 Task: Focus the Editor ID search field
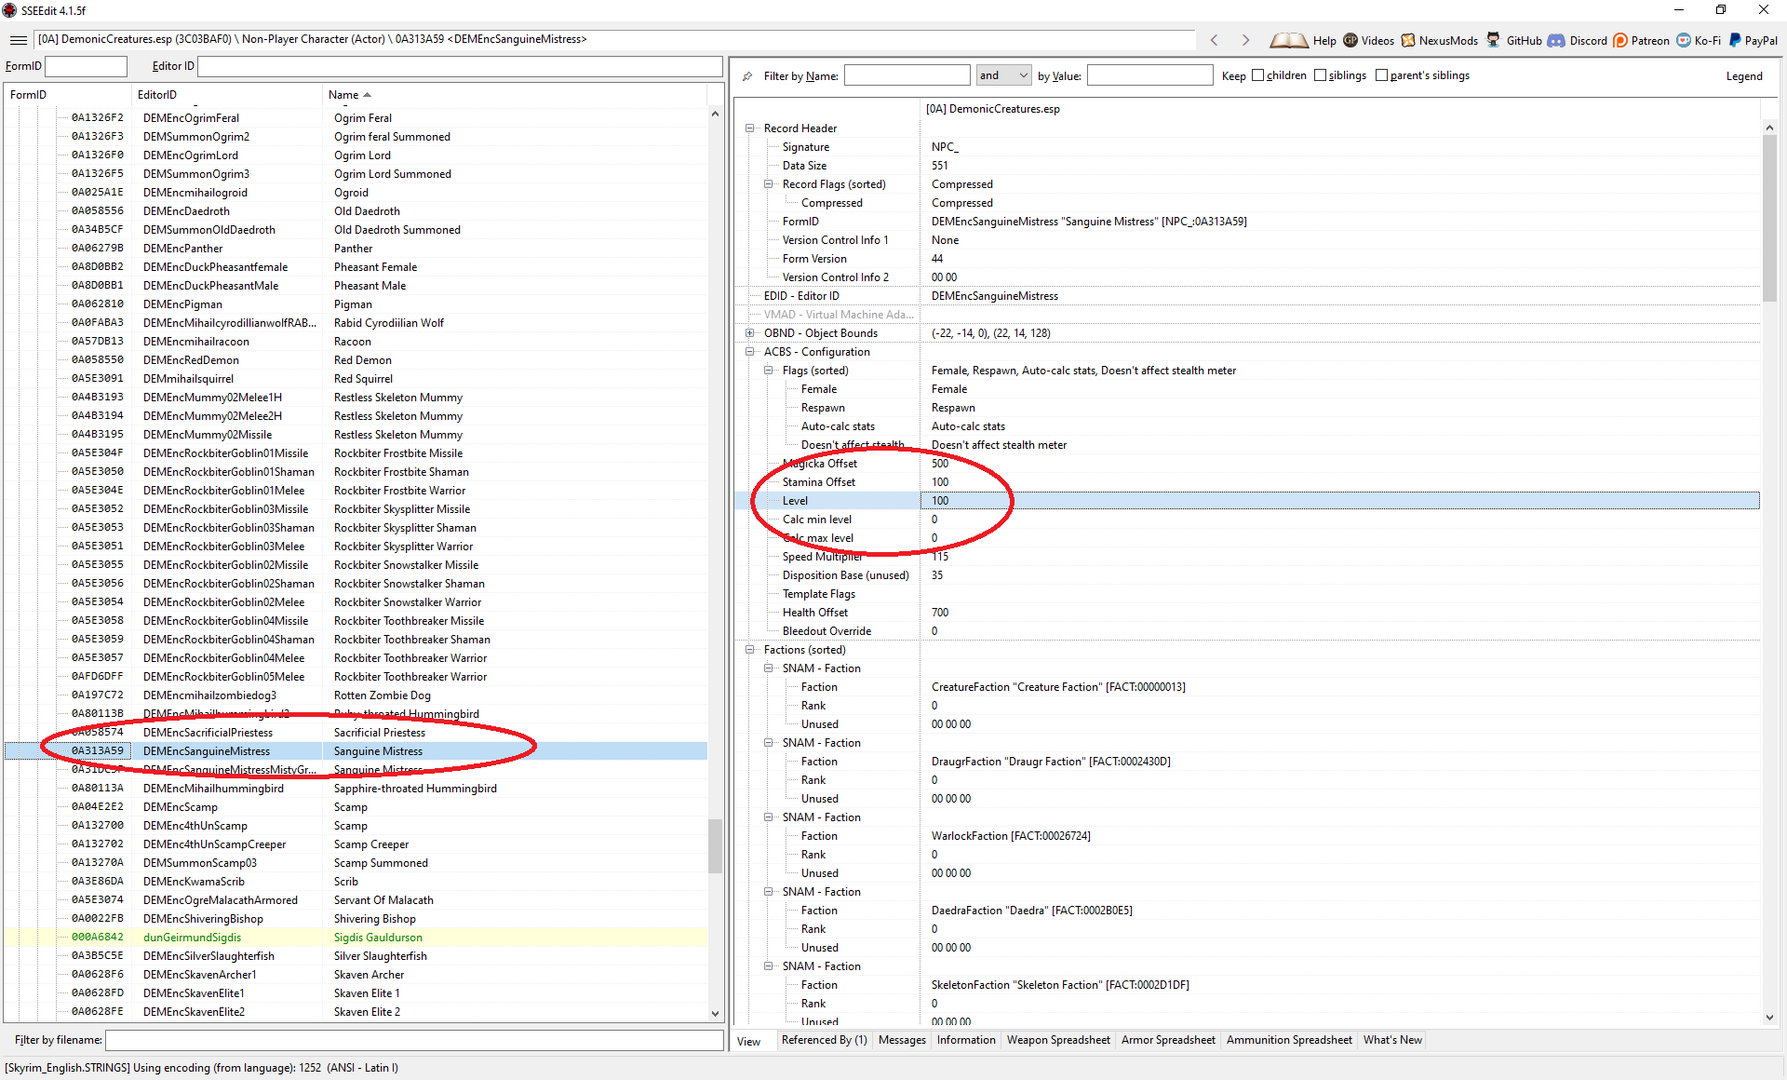click(x=460, y=66)
